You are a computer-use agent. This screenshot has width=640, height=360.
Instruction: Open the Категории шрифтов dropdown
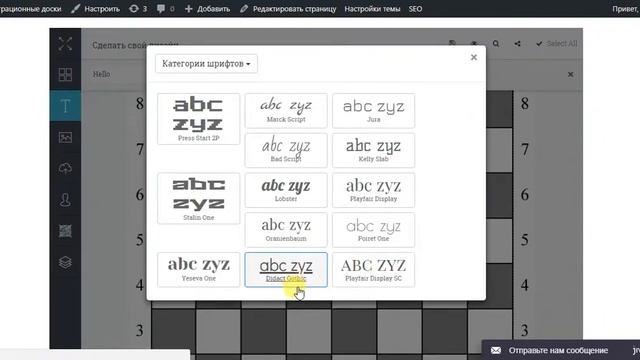pyautogui.click(x=206, y=64)
